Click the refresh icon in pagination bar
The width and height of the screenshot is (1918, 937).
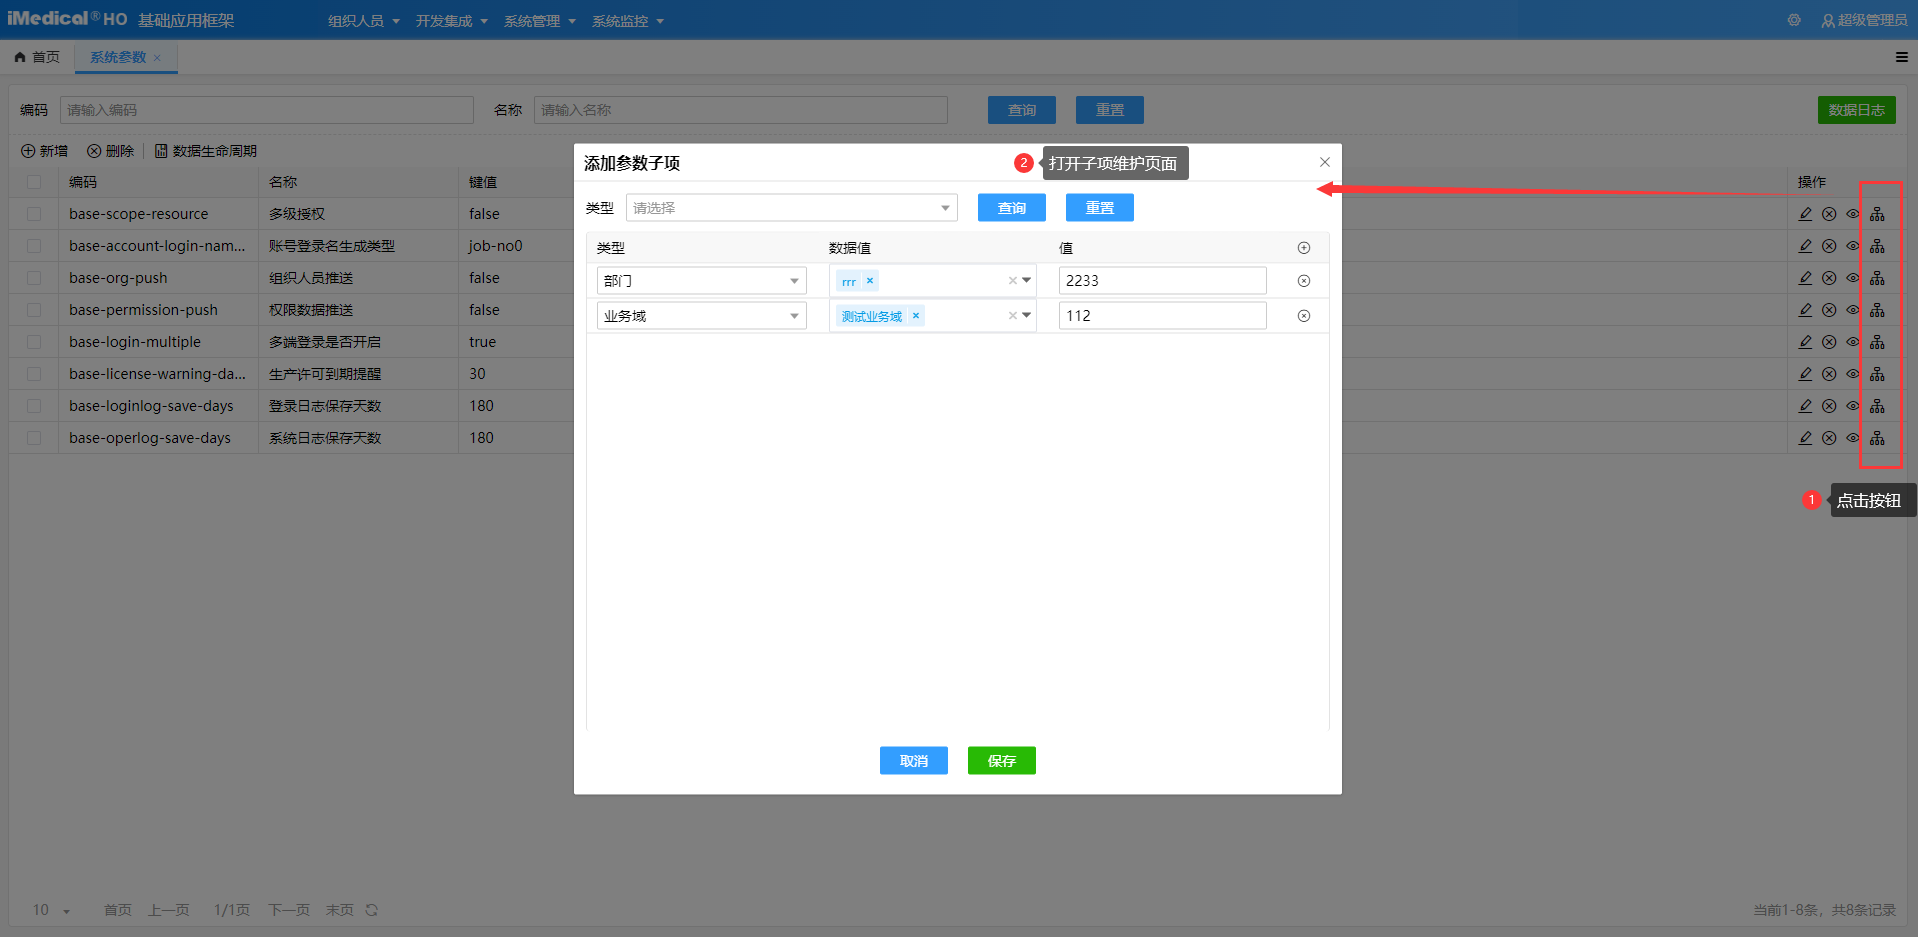tap(371, 910)
